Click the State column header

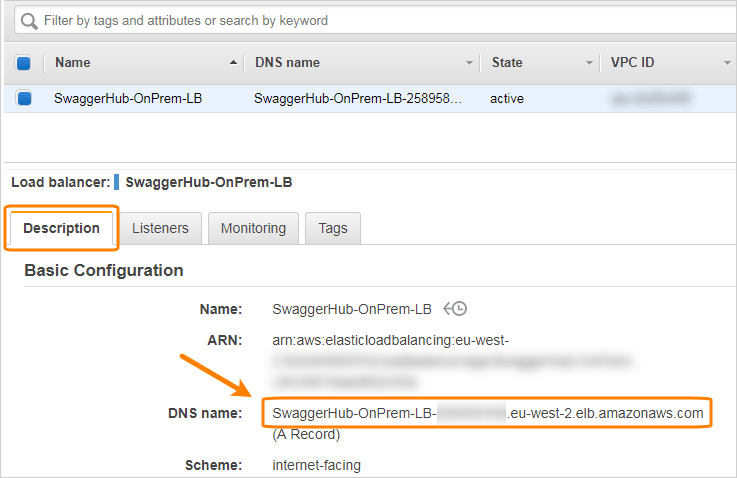[x=507, y=63]
